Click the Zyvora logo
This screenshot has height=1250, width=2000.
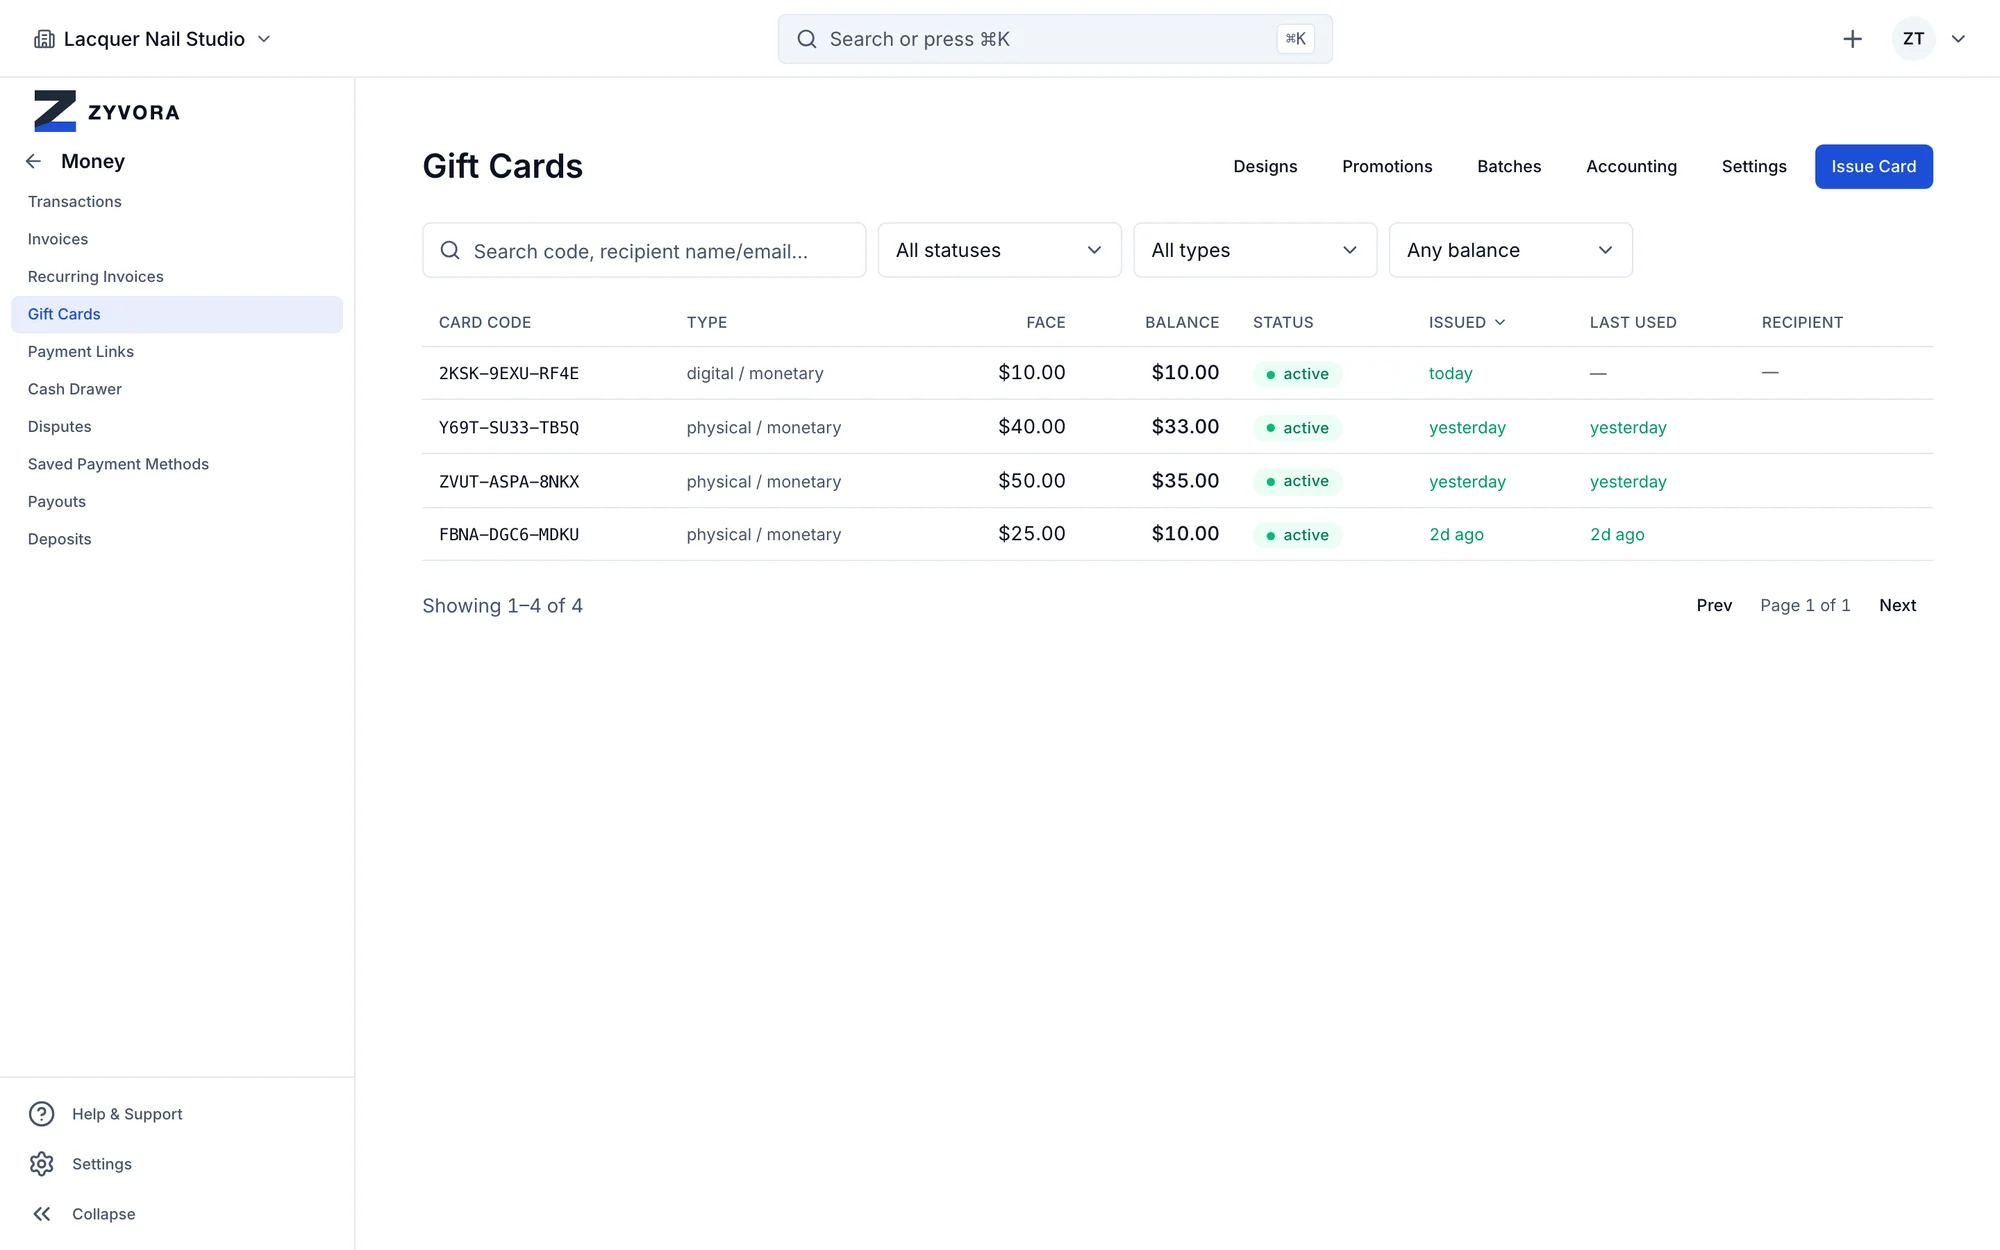point(107,111)
